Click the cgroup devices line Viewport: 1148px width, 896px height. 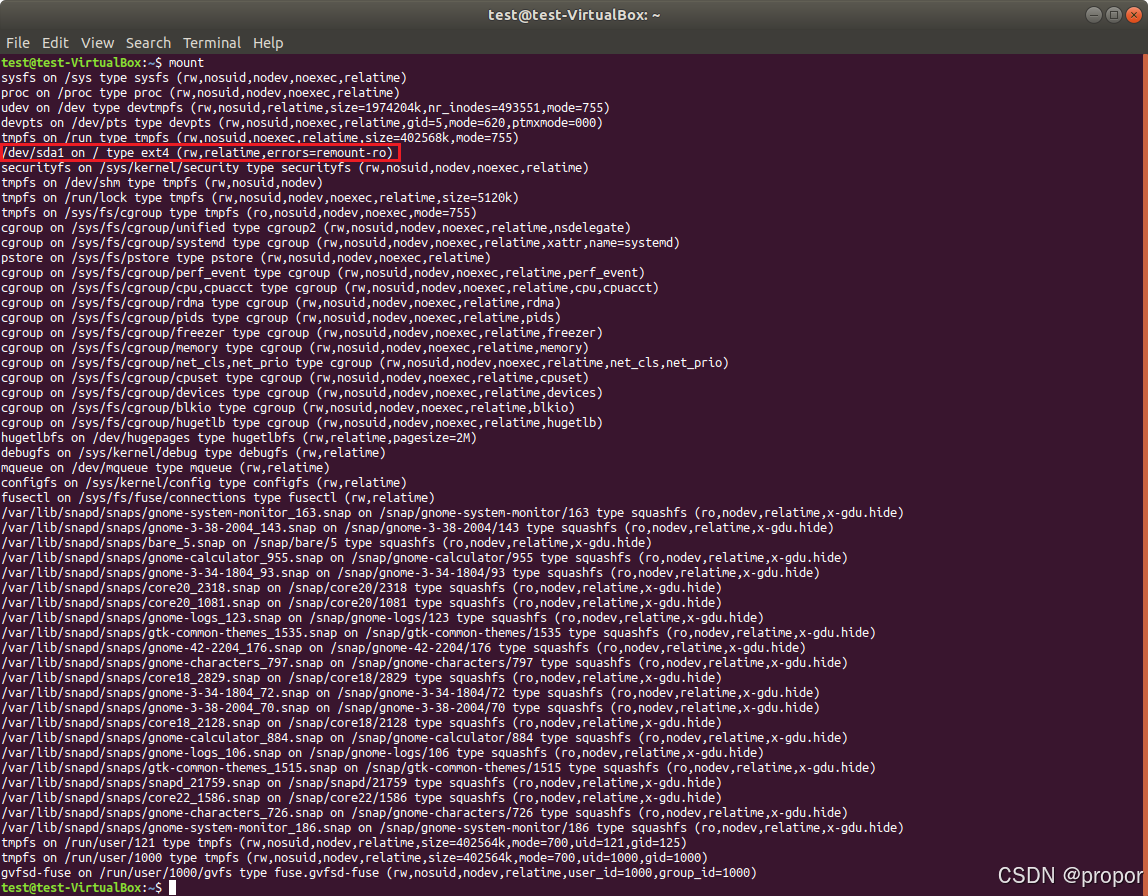click(x=302, y=393)
